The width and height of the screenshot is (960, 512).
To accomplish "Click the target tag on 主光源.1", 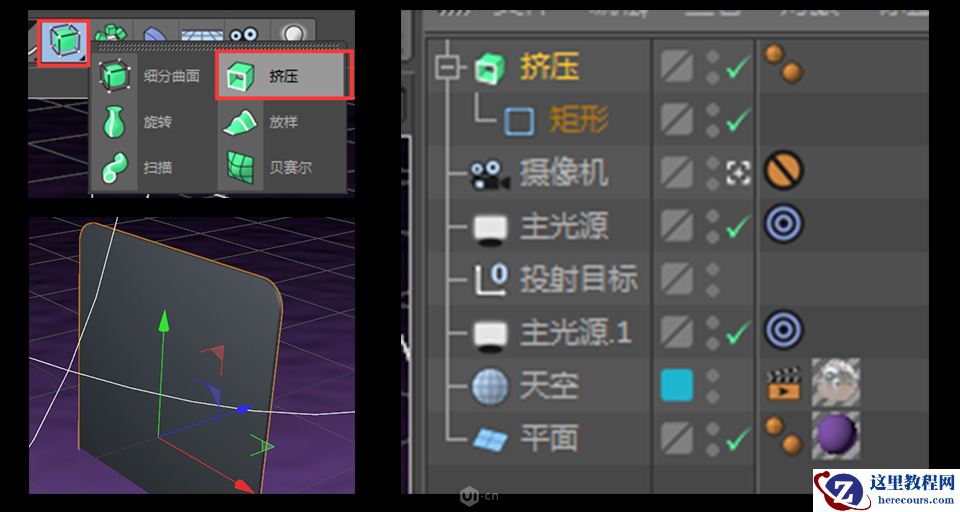I will (784, 330).
